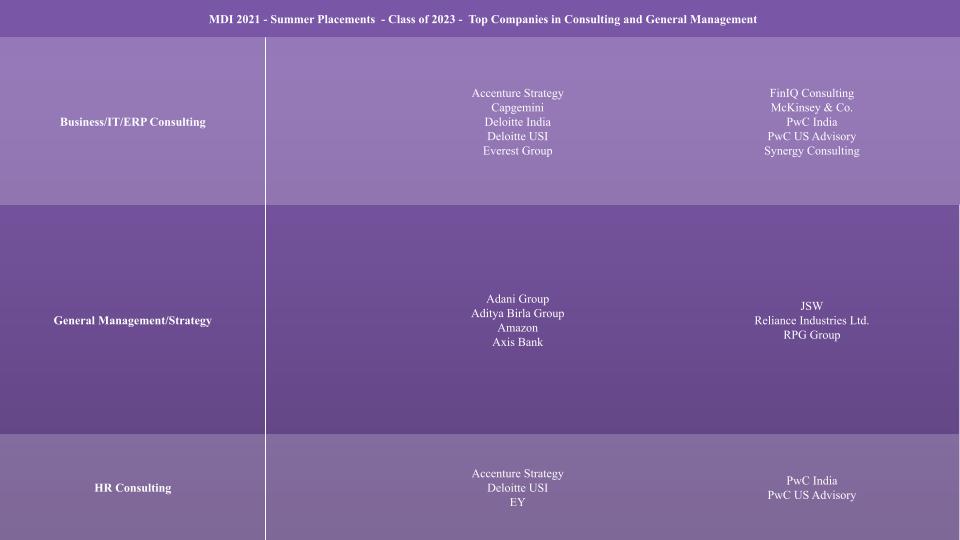Click the Aditya Birla Group entry

pos(517,313)
